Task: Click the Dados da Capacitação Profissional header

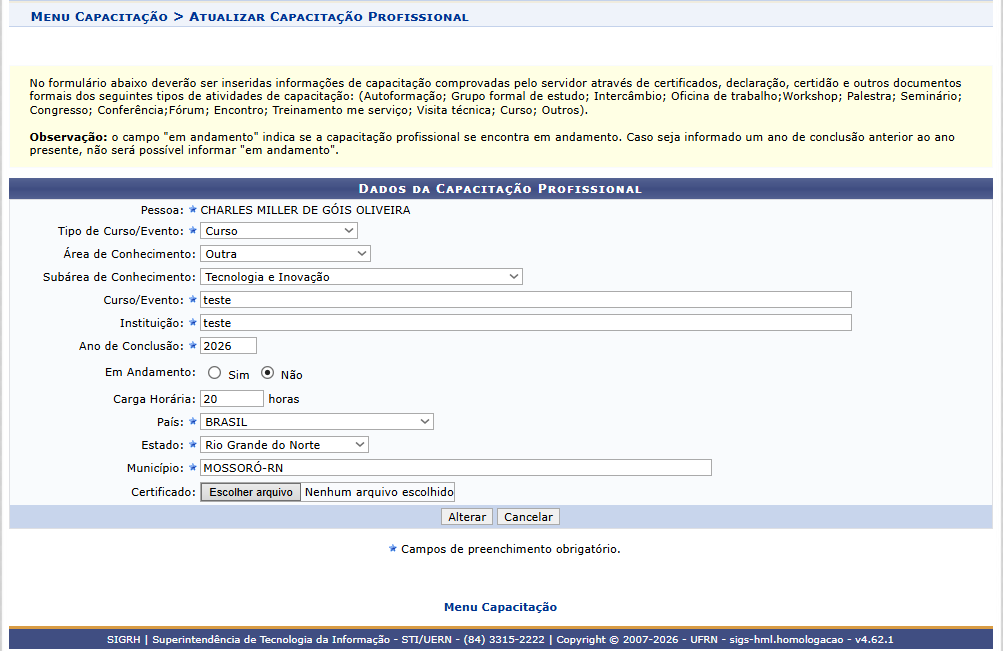Action: point(500,189)
